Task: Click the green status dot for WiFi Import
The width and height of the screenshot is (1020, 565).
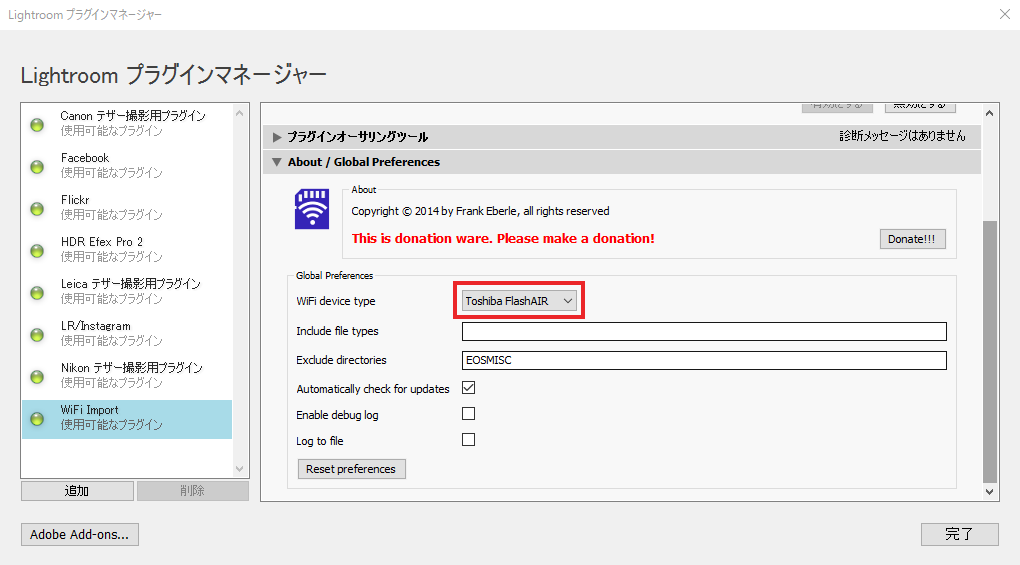Action: coord(37,419)
